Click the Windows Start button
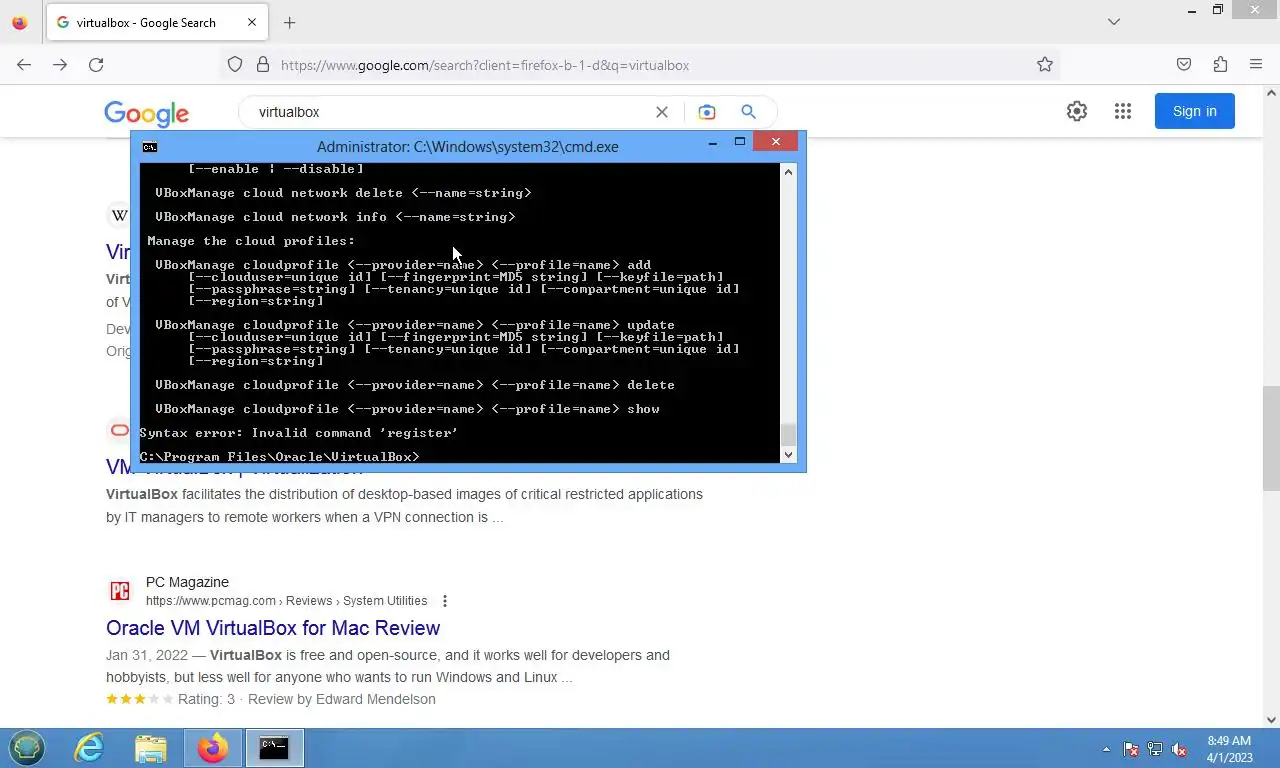 point(27,748)
